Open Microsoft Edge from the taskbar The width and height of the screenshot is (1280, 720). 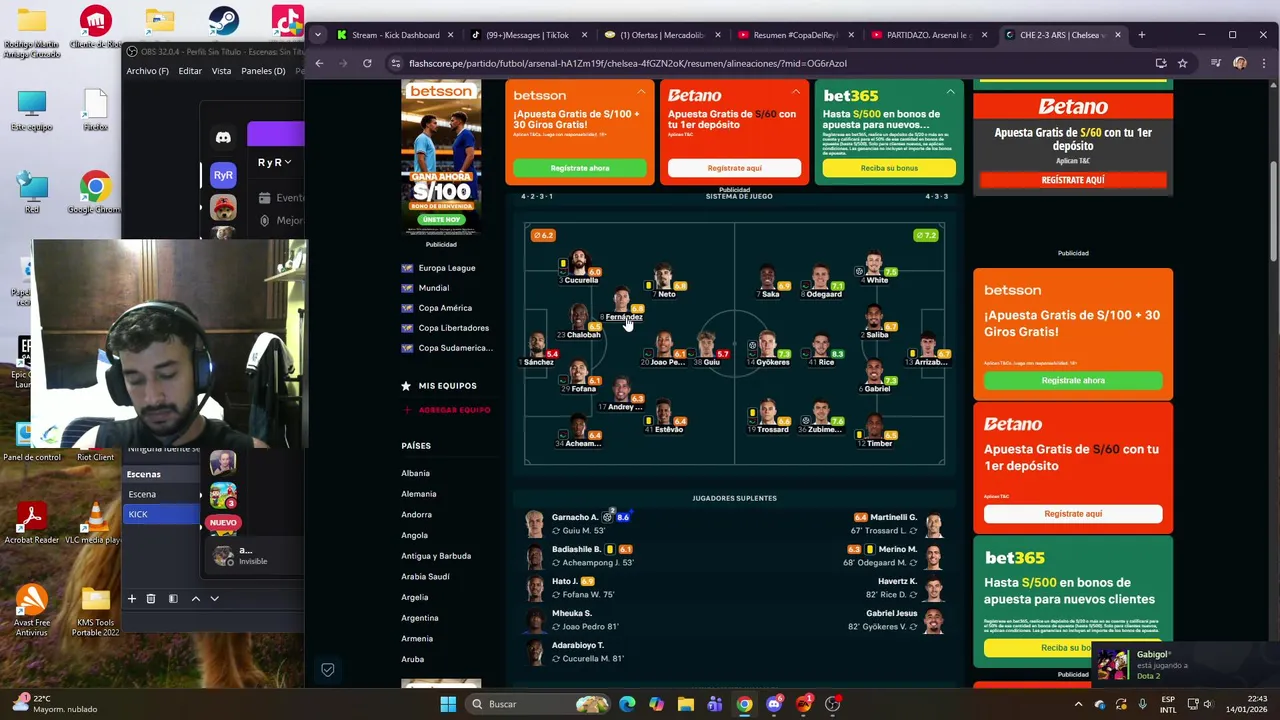(x=627, y=704)
